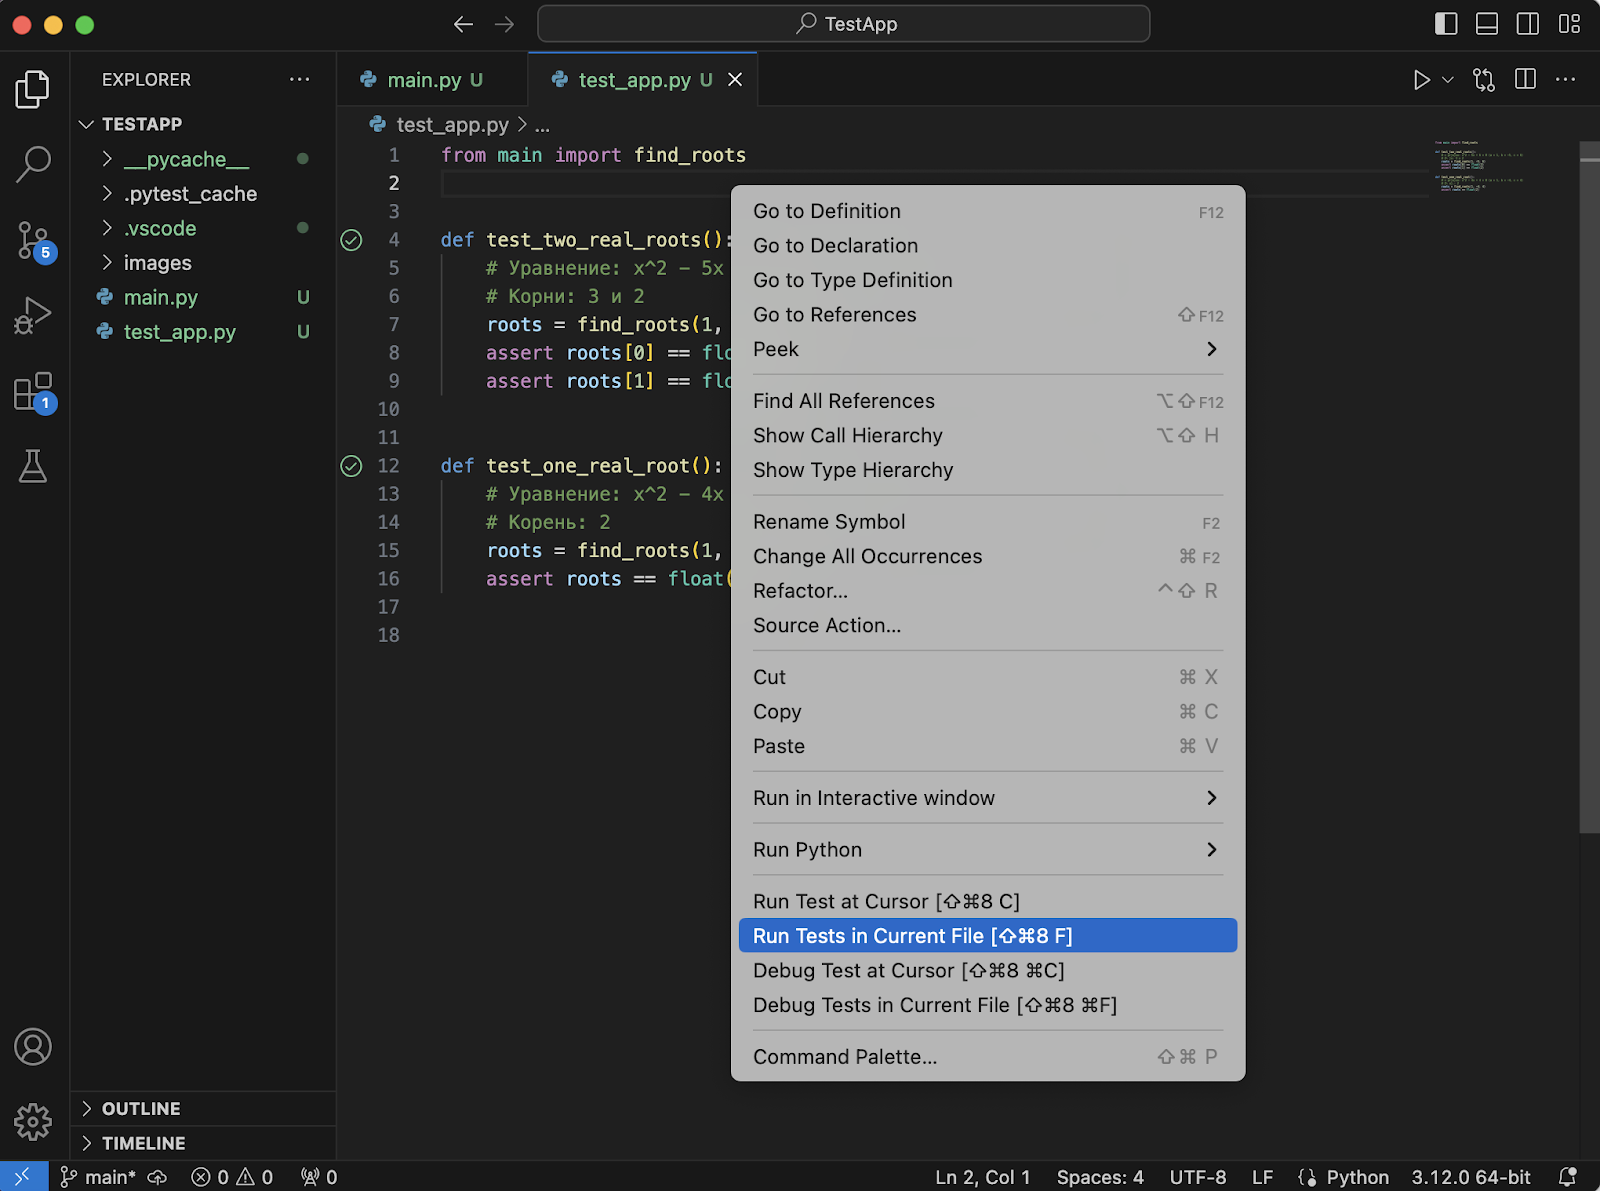Open editor More Actions ellipsis
Viewport: 1600px width, 1191px height.
coord(1566,79)
